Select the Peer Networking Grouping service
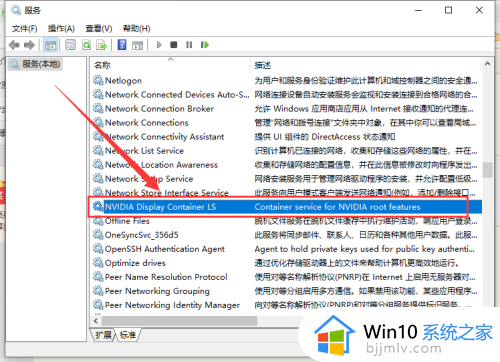The width and height of the screenshot is (500, 362). pos(287,291)
